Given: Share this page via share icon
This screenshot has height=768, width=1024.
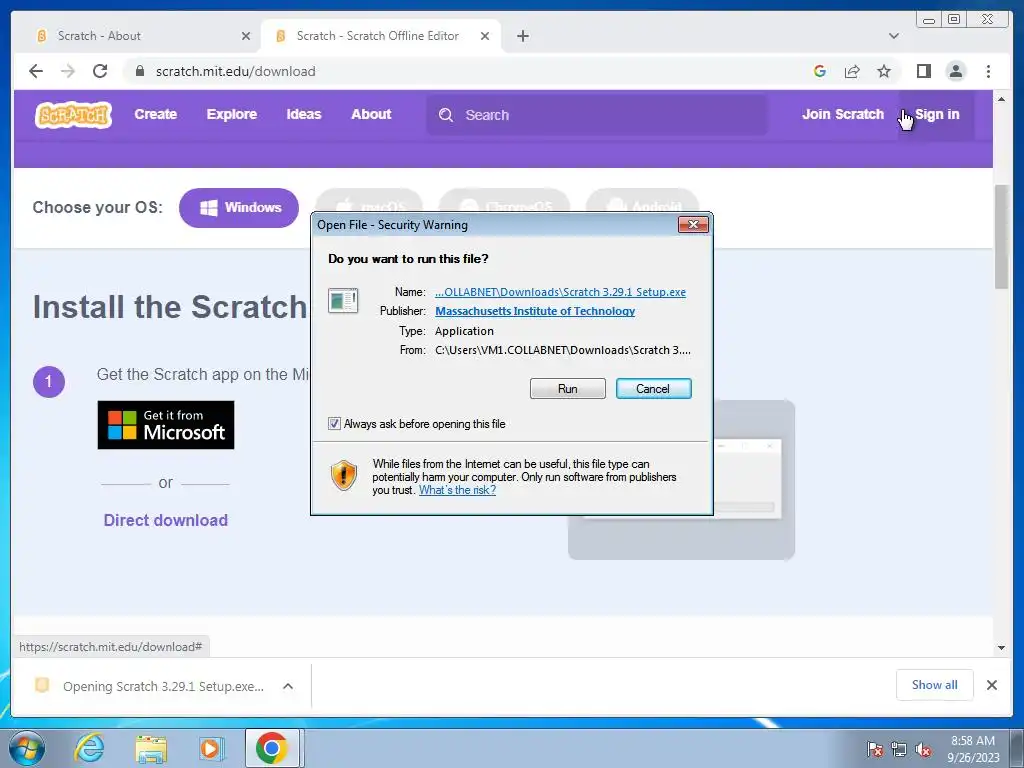Looking at the screenshot, I should point(852,71).
